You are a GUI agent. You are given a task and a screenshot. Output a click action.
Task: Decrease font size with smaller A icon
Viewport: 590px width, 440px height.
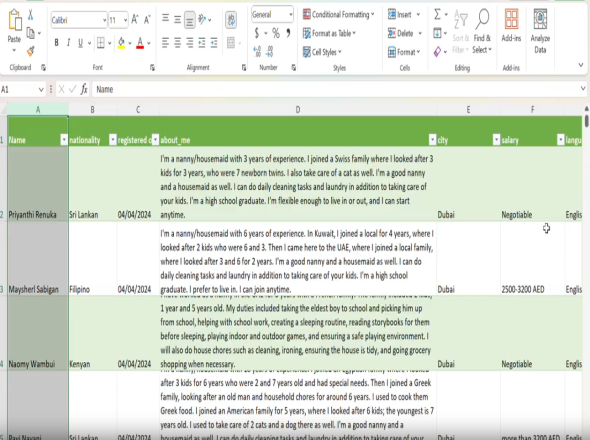pos(147,20)
